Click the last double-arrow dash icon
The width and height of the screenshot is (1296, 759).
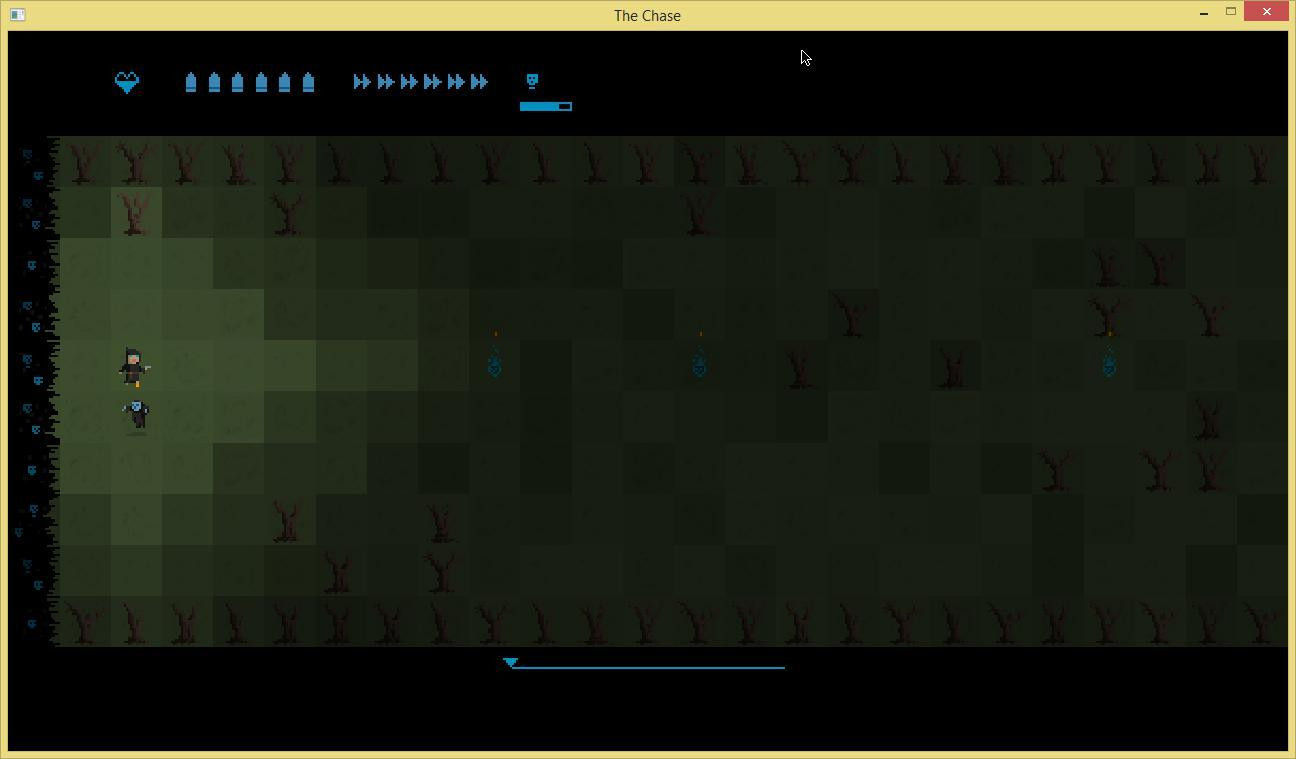(x=479, y=82)
